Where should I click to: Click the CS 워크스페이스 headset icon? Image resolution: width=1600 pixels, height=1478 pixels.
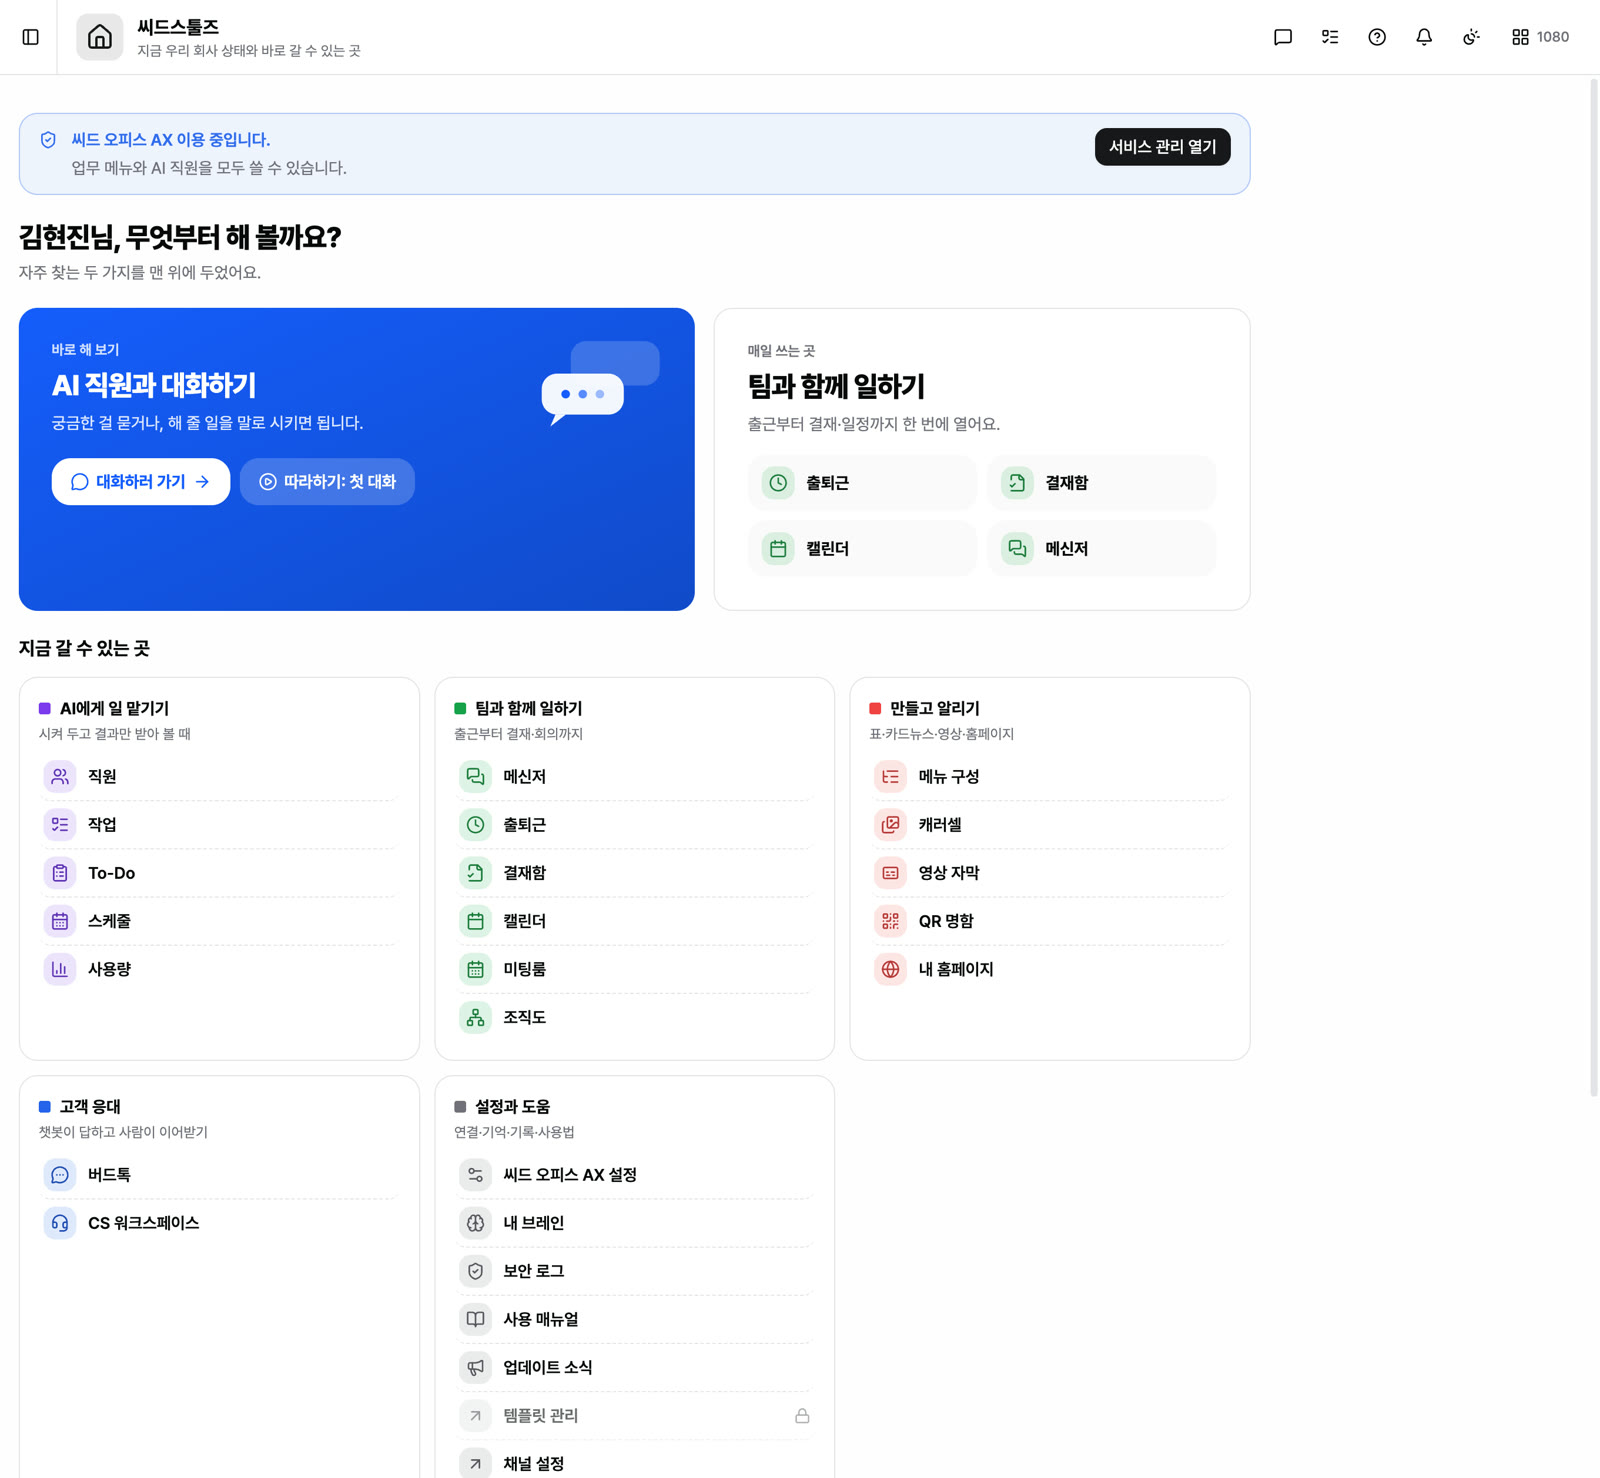pos(60,1223)
